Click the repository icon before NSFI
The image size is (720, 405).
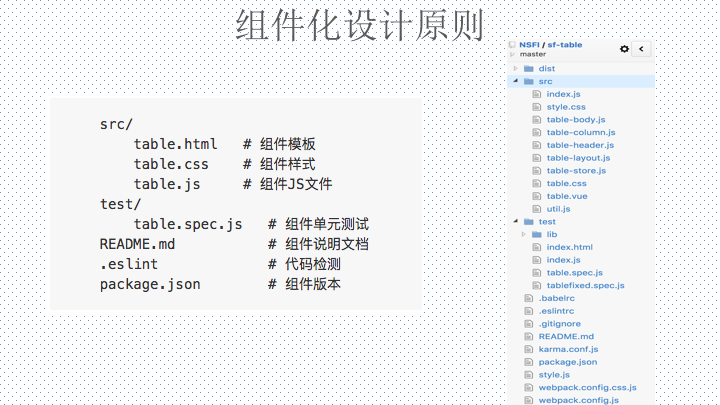click(x=512, y=45)
